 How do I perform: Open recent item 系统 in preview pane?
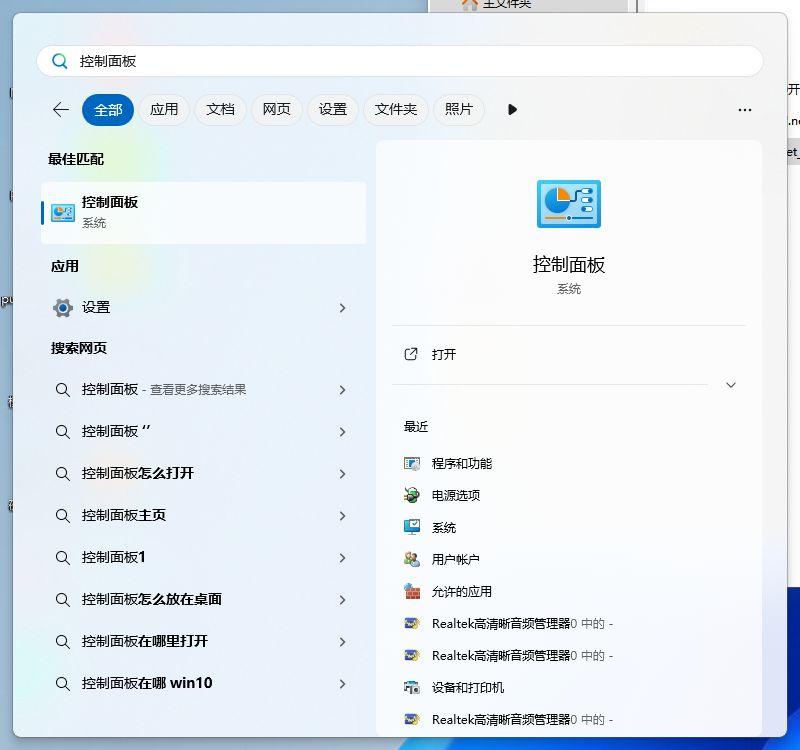tap(444, 527)
